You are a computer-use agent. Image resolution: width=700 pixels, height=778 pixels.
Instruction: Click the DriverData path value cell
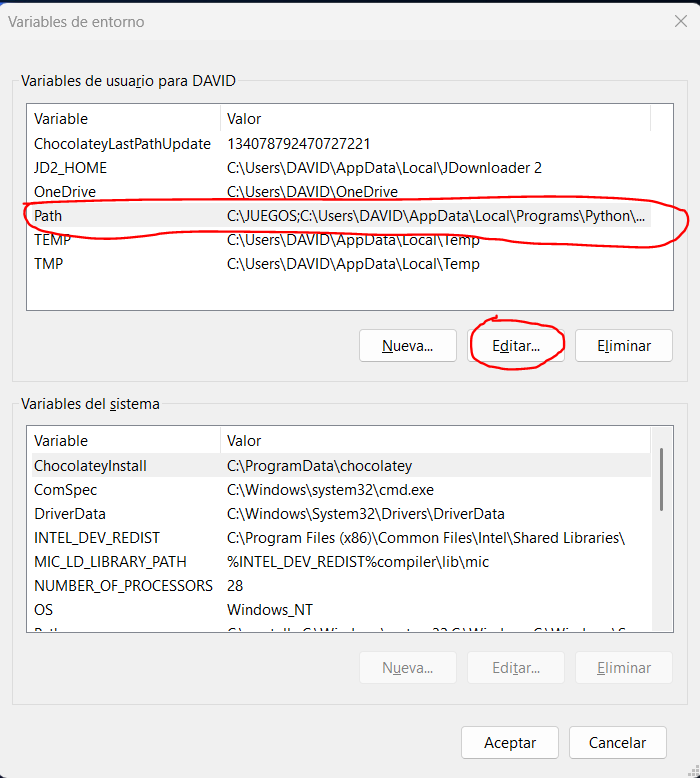[366, 514]
